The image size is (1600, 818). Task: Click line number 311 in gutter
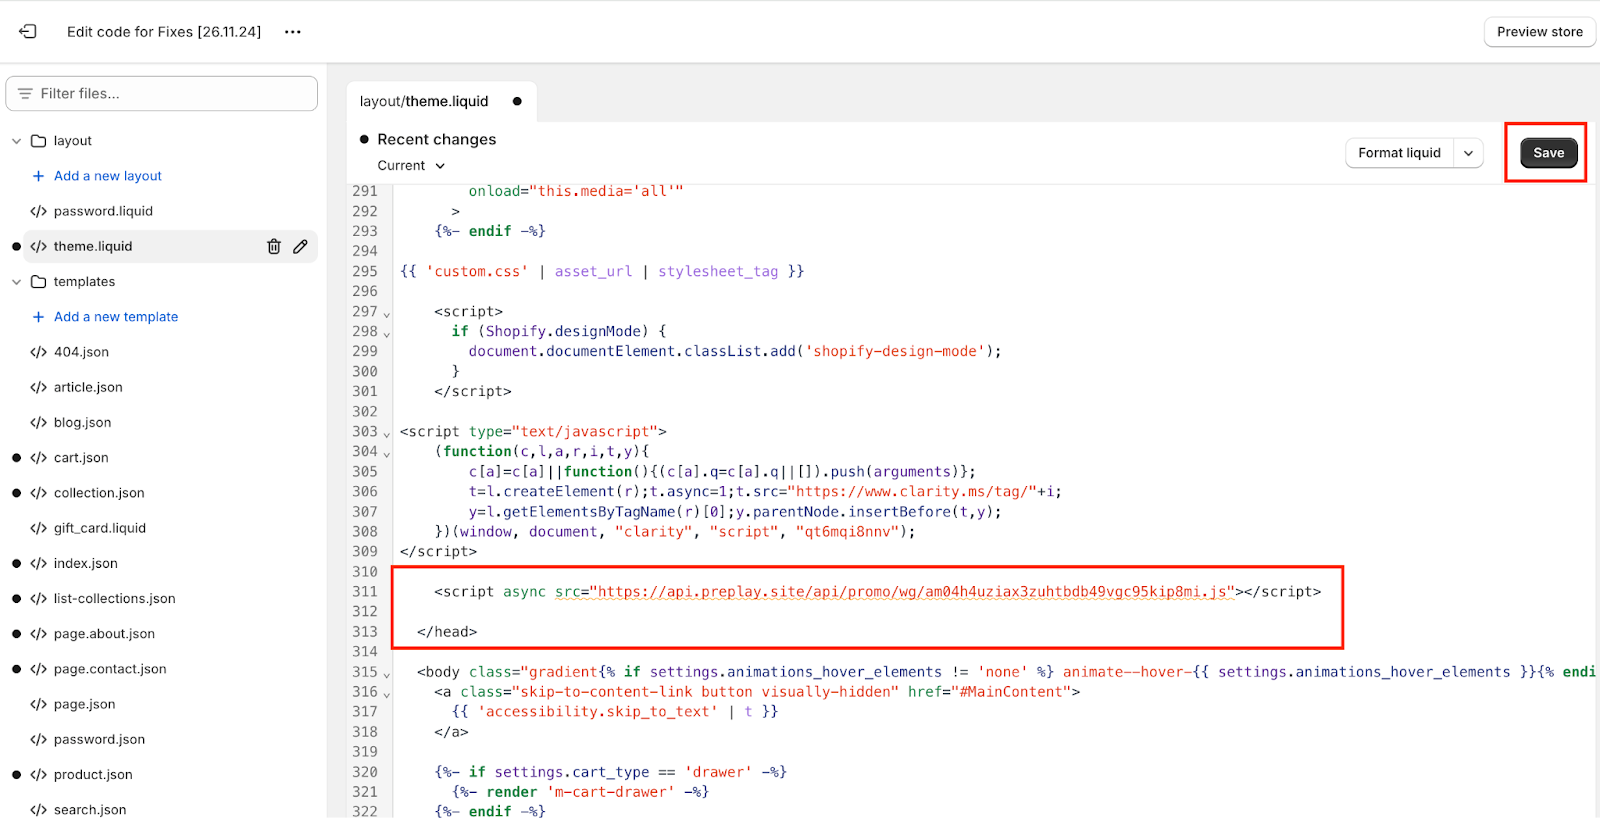(x=365, y=592)
